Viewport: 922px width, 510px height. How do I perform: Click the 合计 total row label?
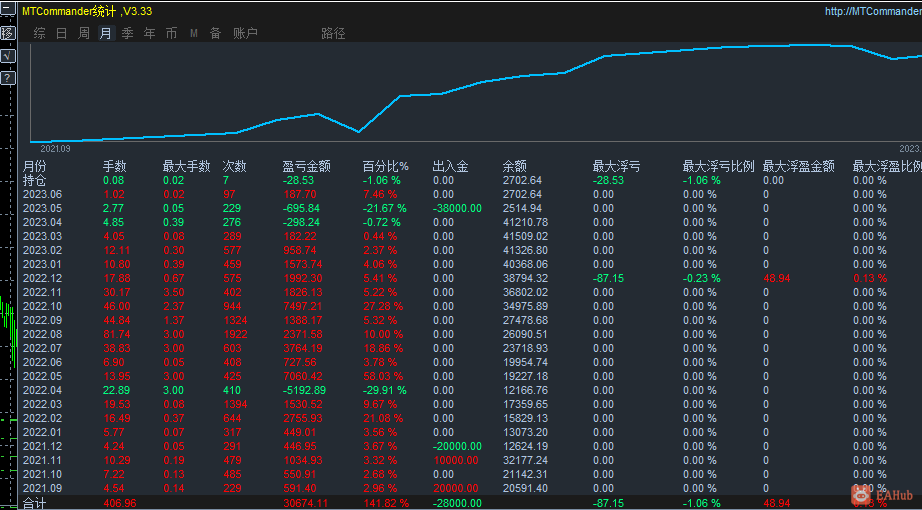pos(34,503)
